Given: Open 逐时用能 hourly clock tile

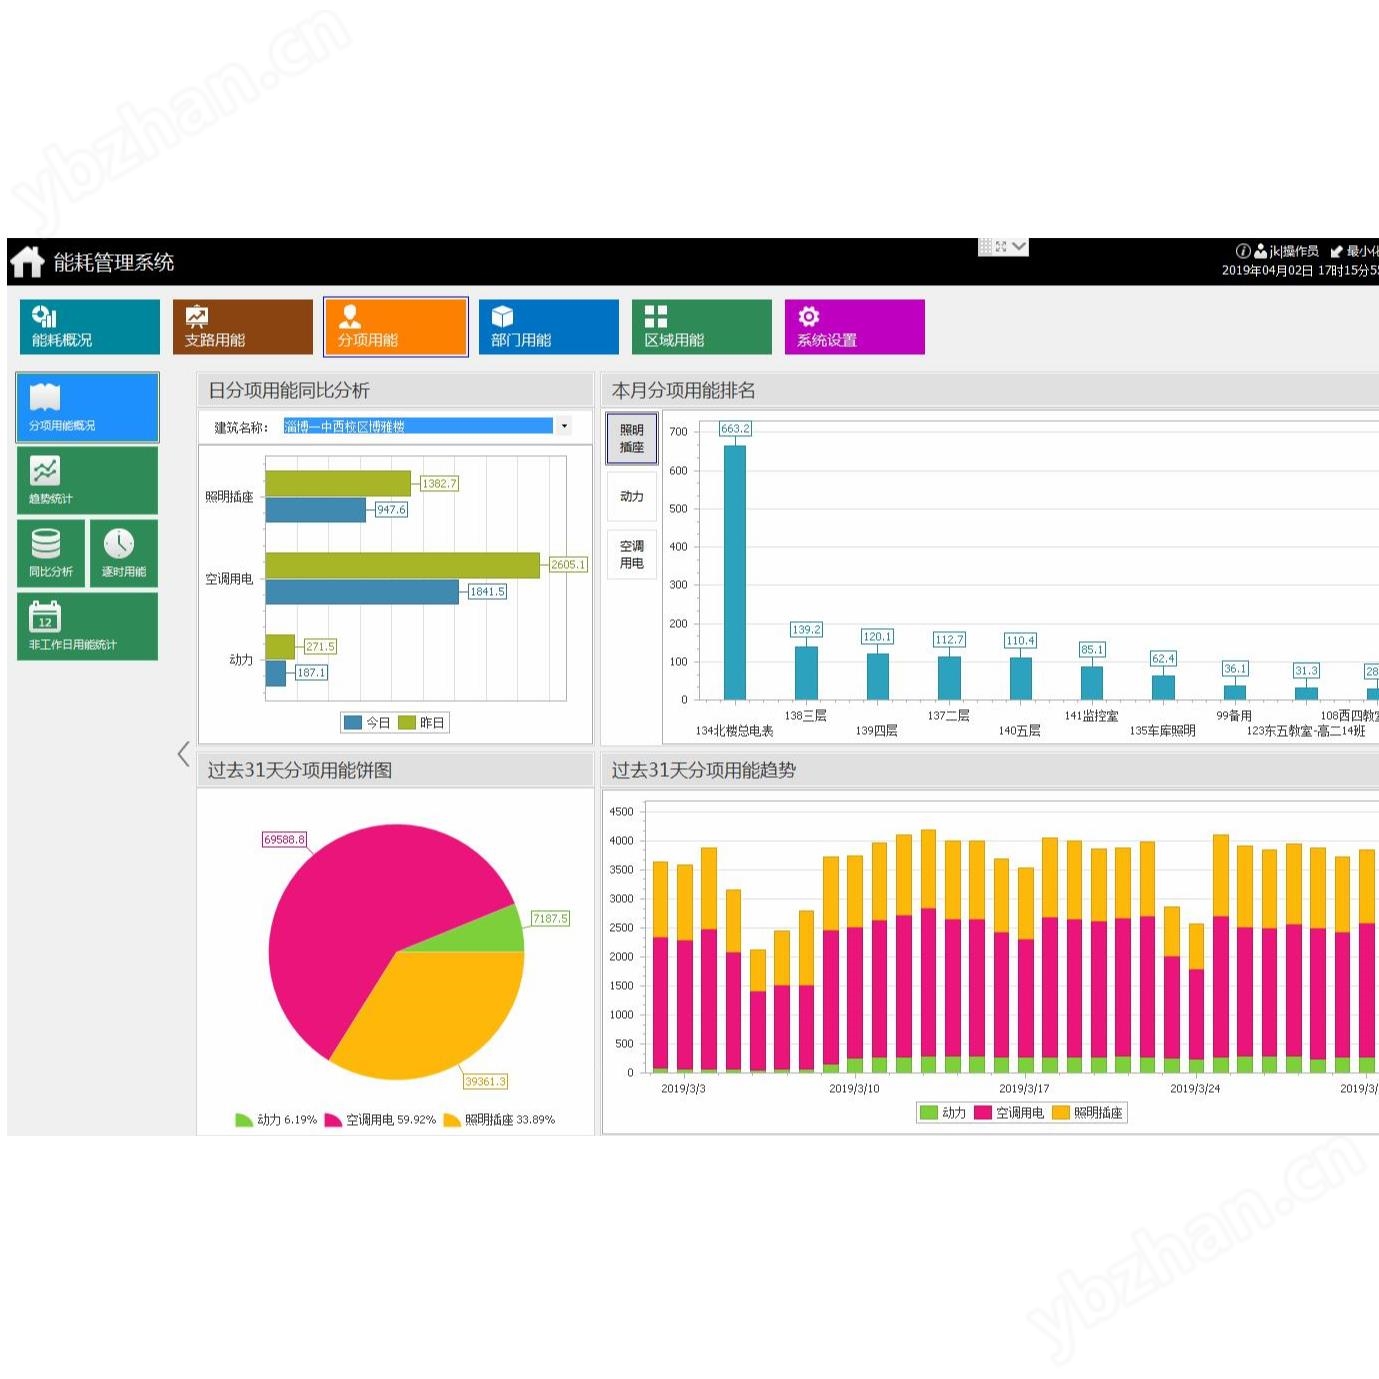Looking at the screenshot, I should click(x=123, y=553).
